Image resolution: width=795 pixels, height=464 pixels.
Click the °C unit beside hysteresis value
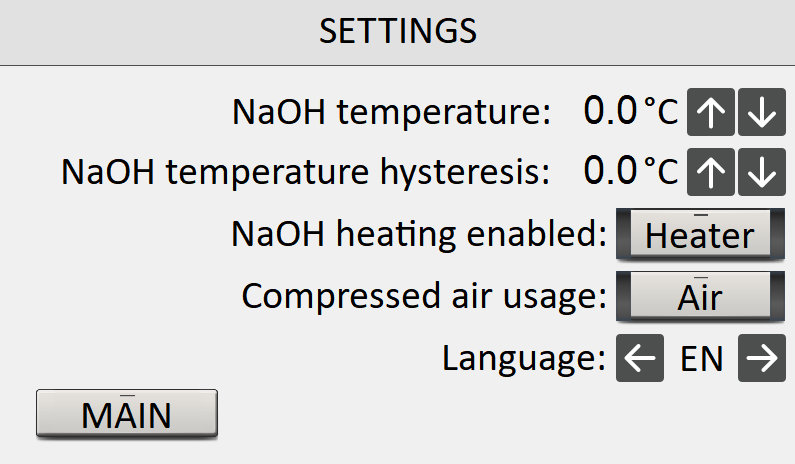coord(660,172)
